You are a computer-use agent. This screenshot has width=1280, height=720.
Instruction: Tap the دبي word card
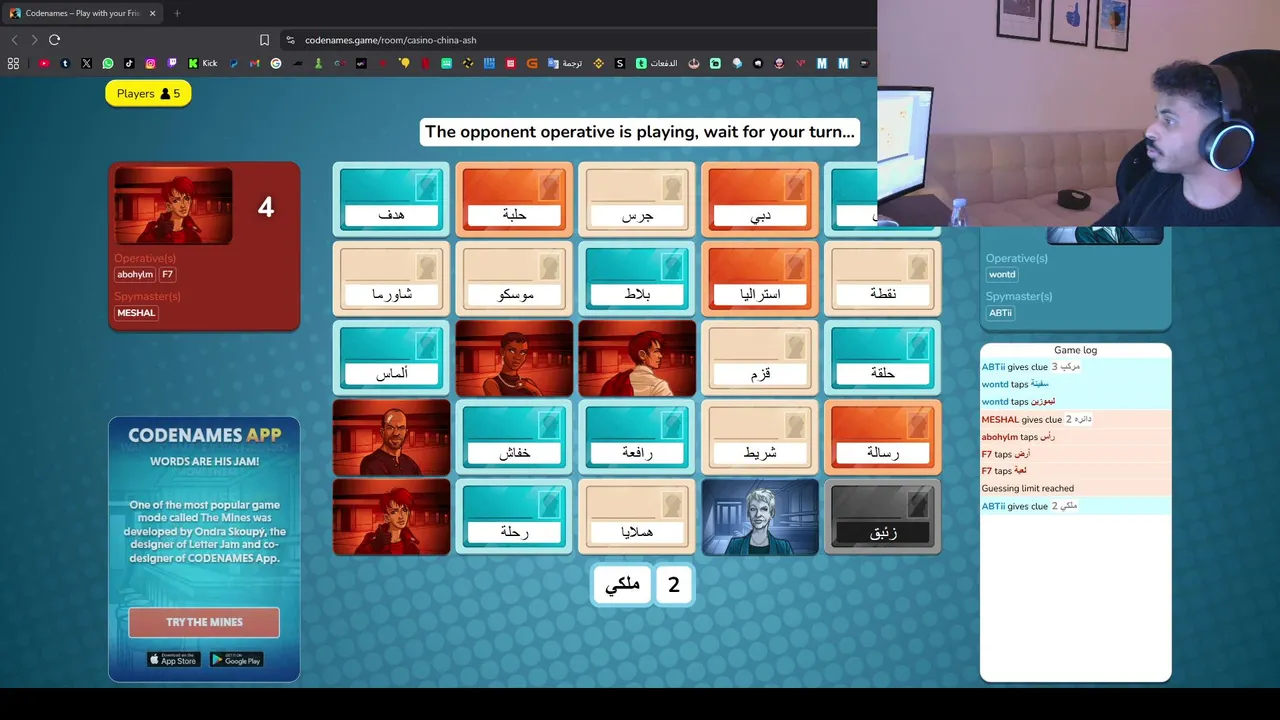[760, 199]
